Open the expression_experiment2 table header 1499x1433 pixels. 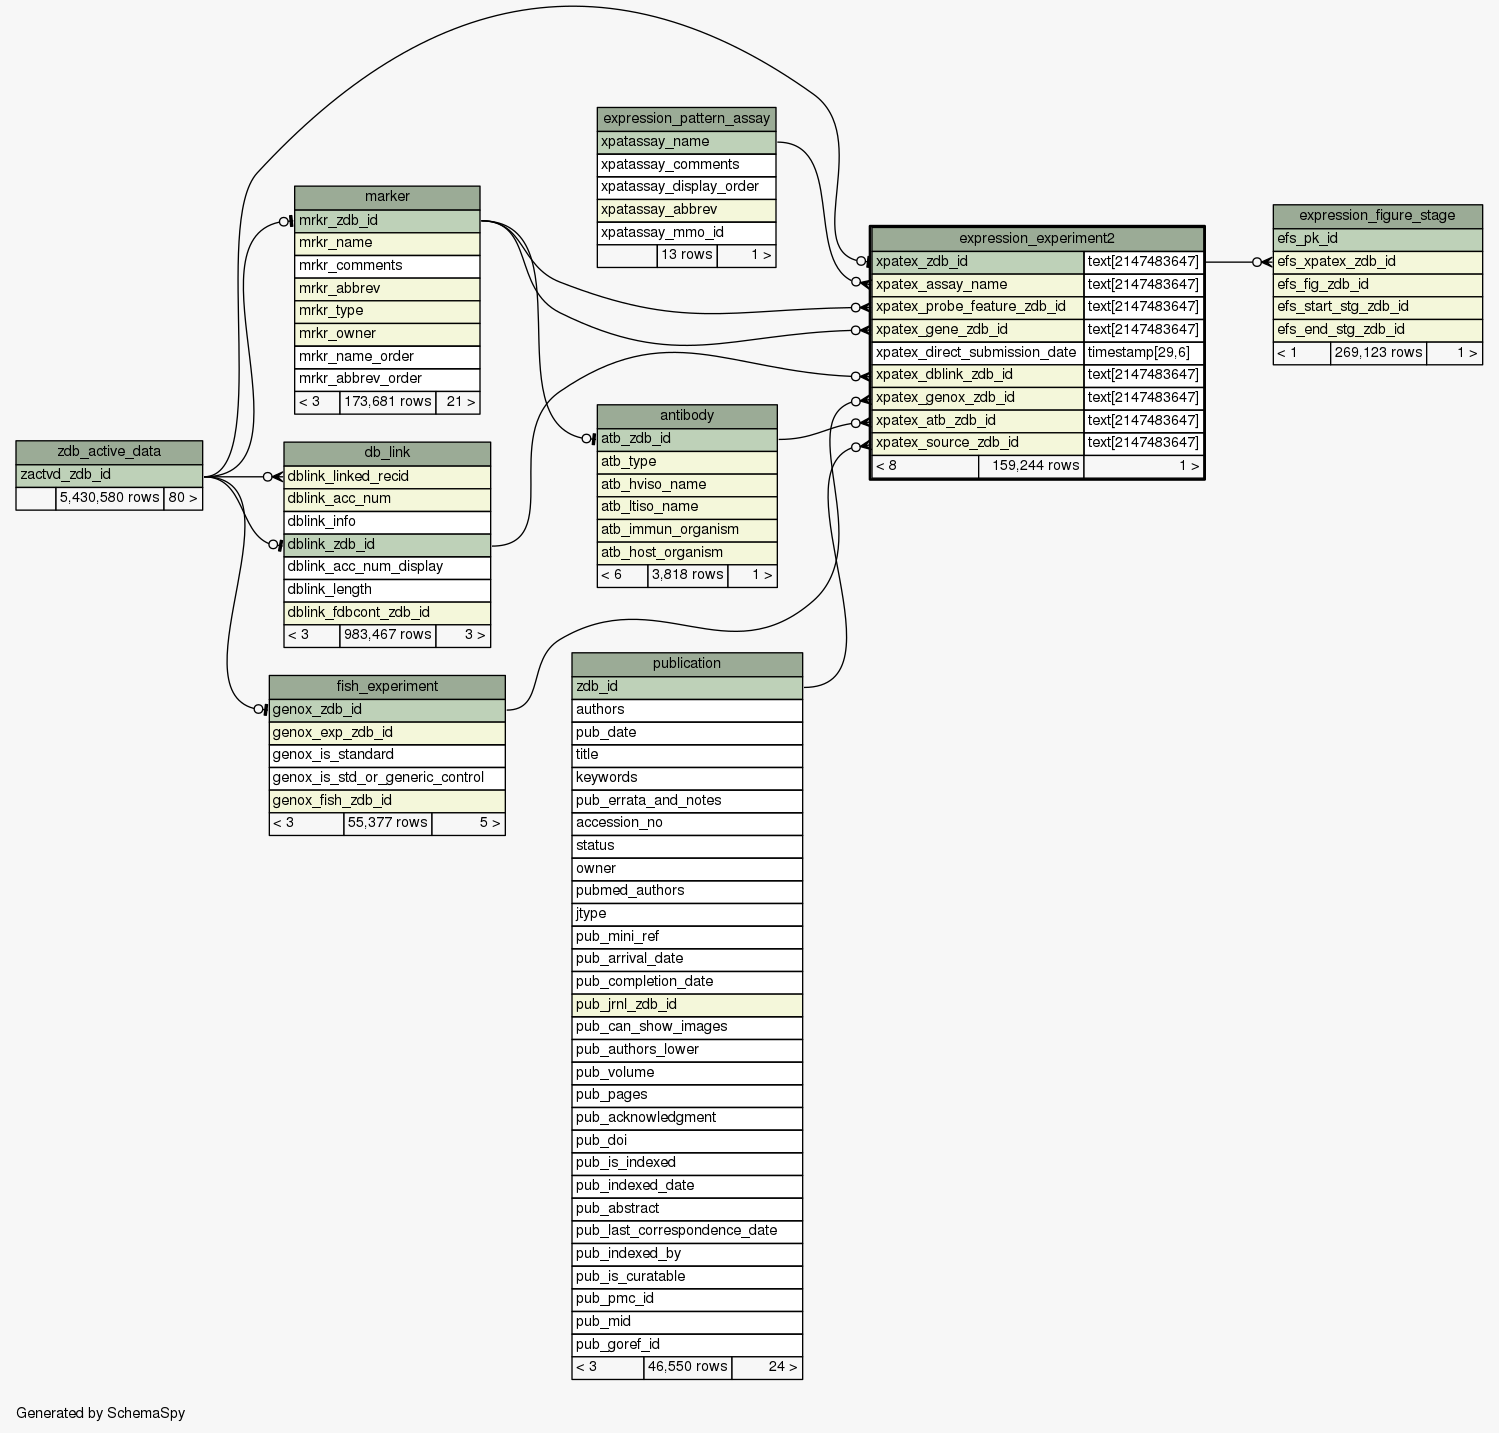tap(1036, 238)
